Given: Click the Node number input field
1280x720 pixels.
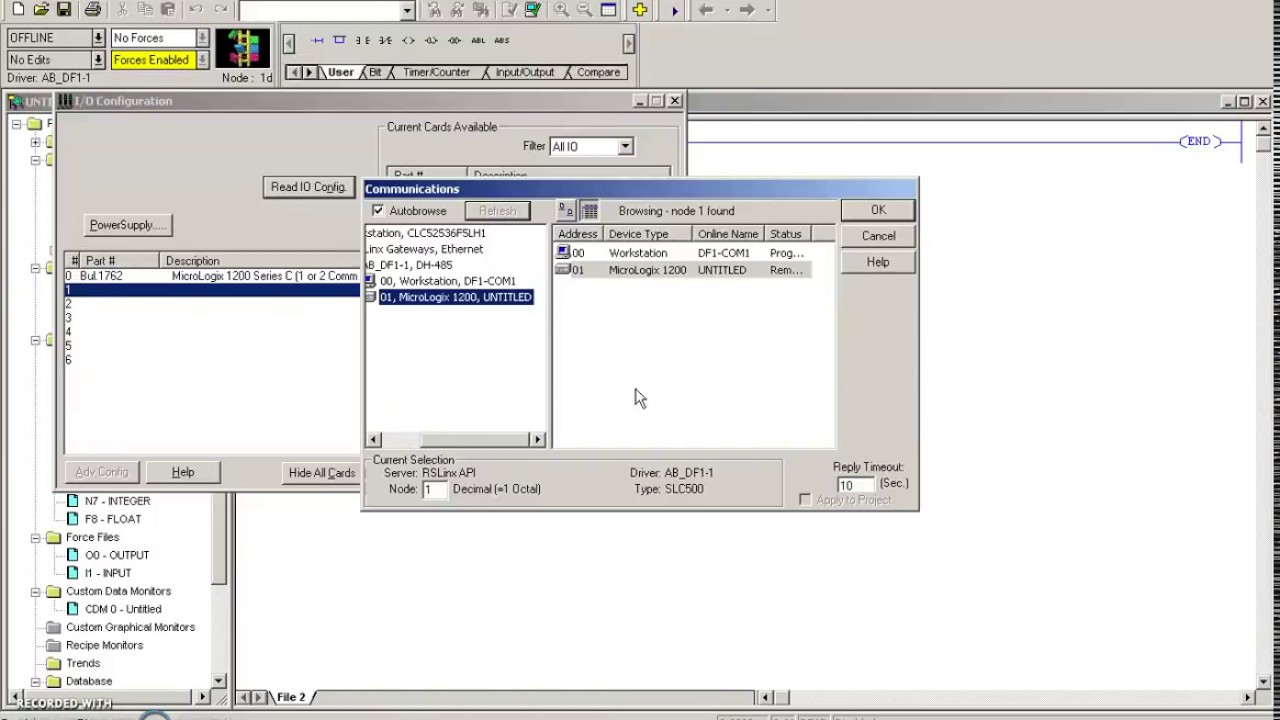Looking at the screenshot, I should pos(434,490).
